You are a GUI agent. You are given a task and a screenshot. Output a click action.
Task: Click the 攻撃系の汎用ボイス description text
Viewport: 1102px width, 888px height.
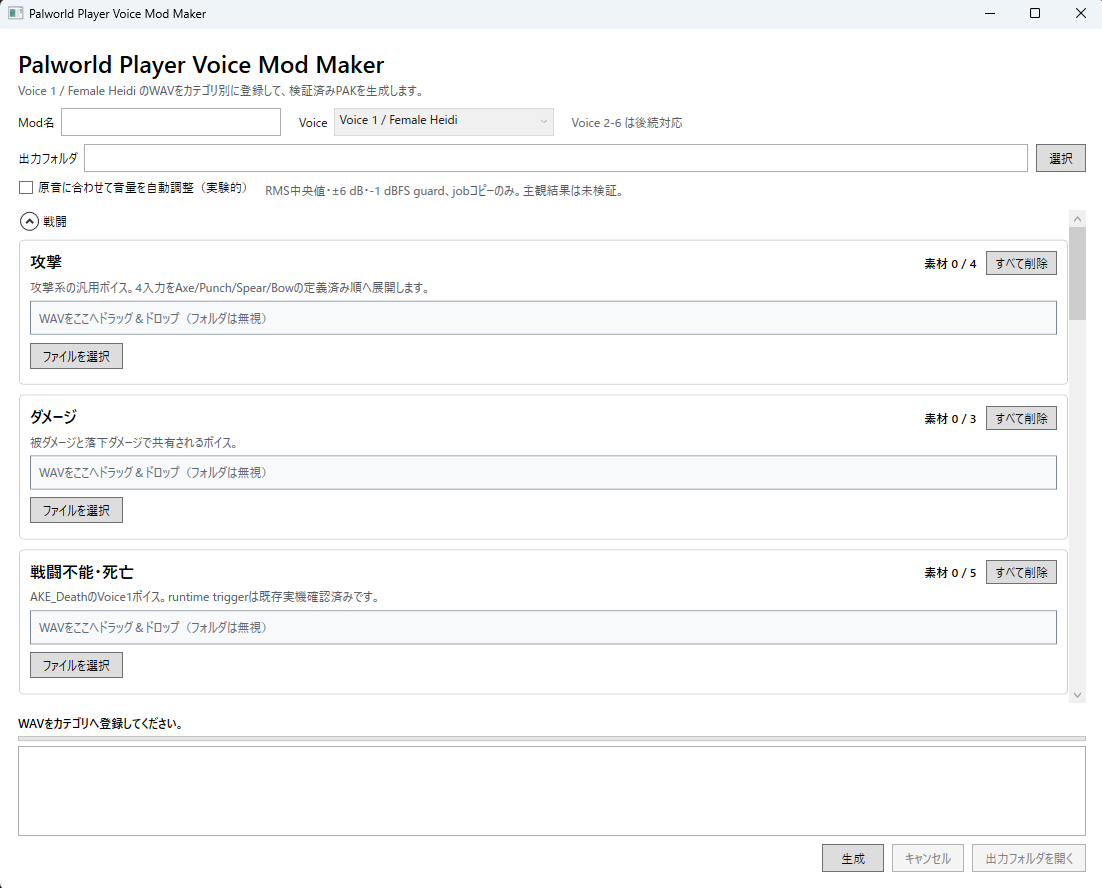(x=230, y=288)
